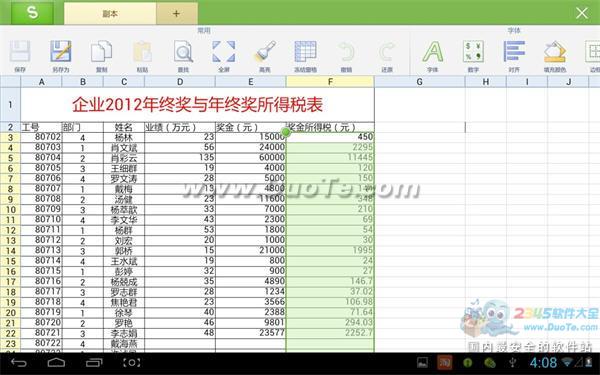The width and height of the screenshot is (600, 375).
Task: Click the cell containing 21000
Action: point(251,251)
